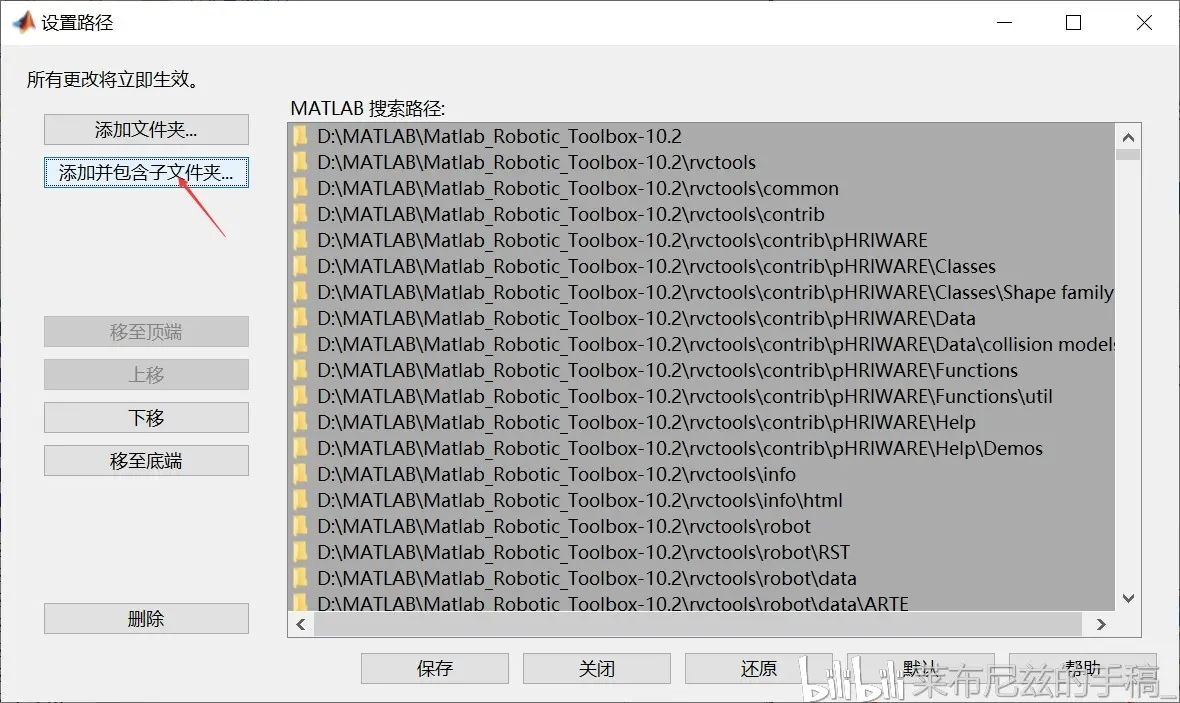This screenshot has height=703, width=1180.
Task: Click the MATLAB logo in title bar
Action: point(24,23)
